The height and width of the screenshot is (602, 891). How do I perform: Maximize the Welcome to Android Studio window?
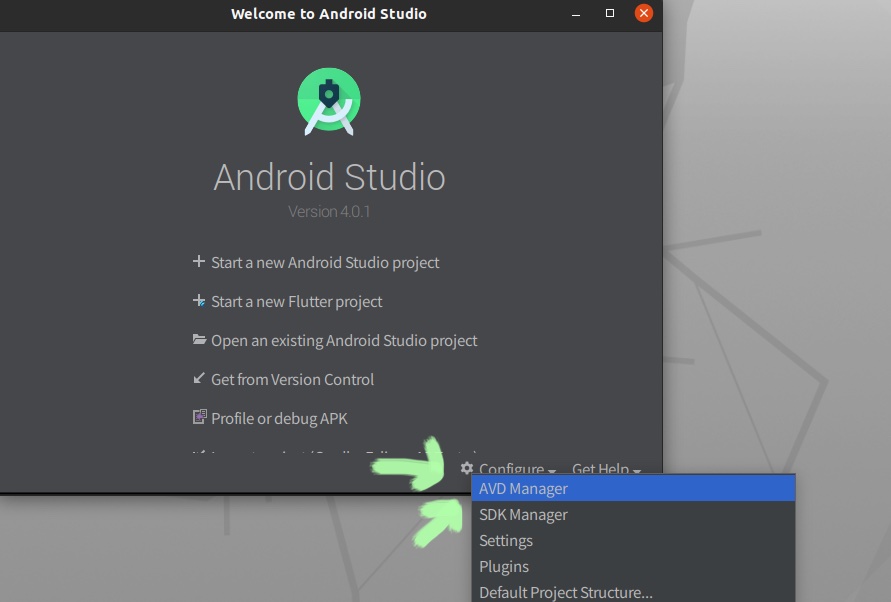point(610,13)
